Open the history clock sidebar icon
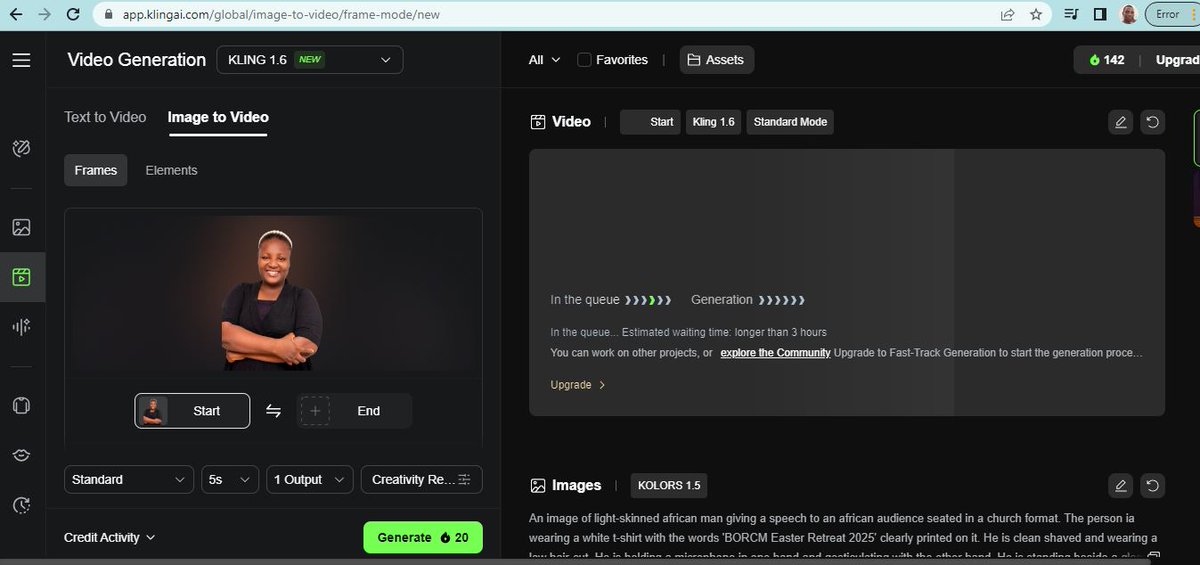Viewport: 1200px width, 565px height. click(21, 505)
